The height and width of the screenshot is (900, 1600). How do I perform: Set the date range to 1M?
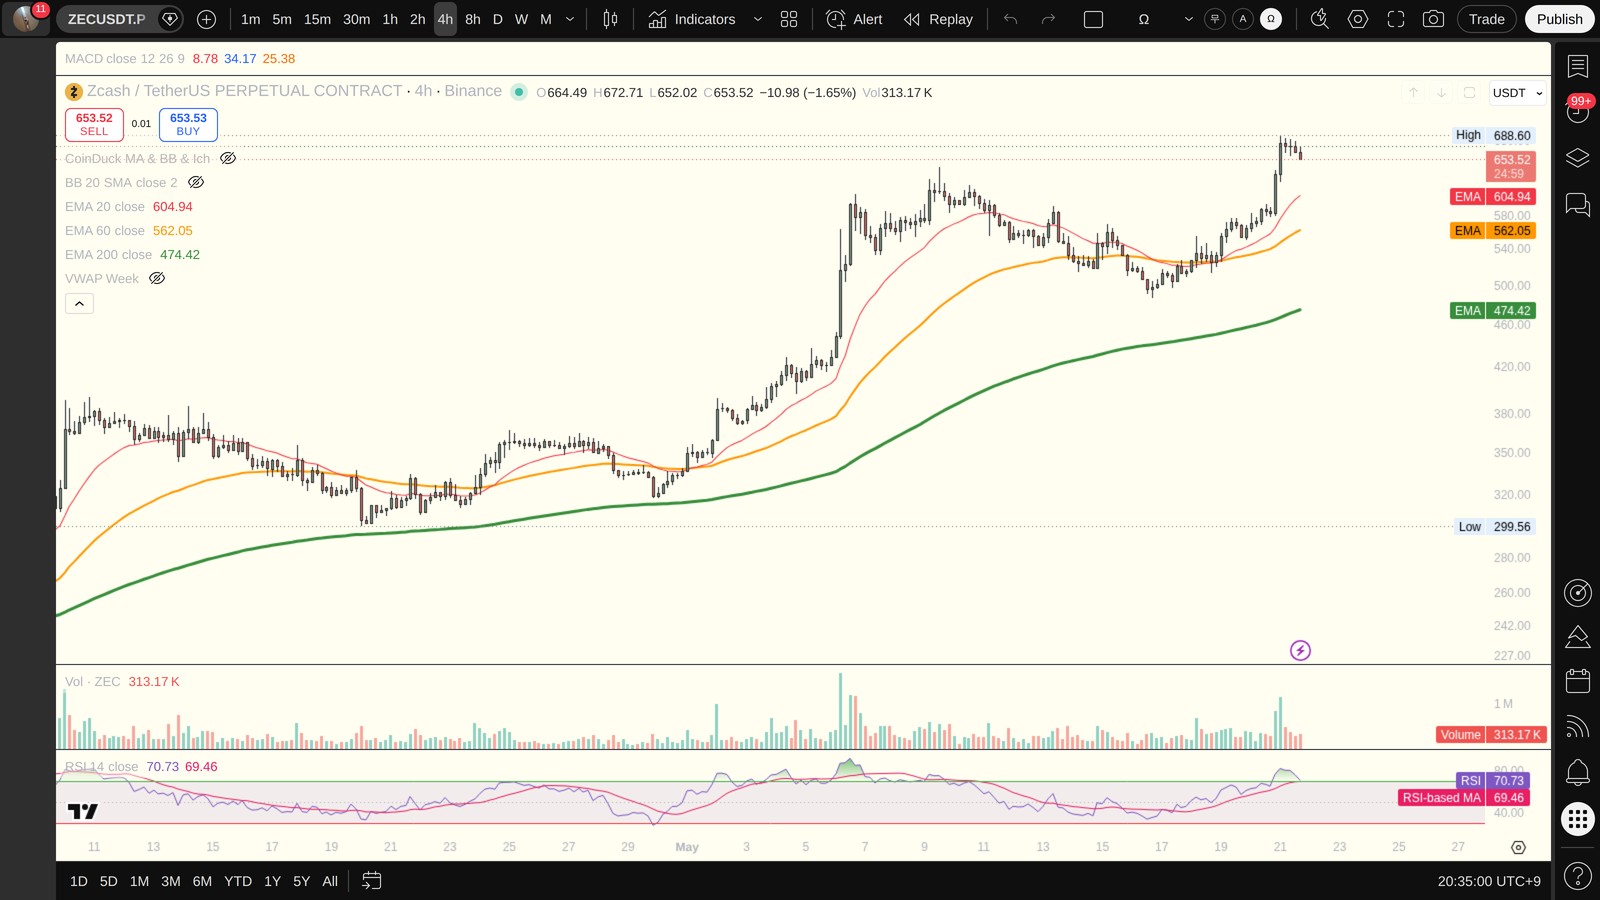(139, 881)
